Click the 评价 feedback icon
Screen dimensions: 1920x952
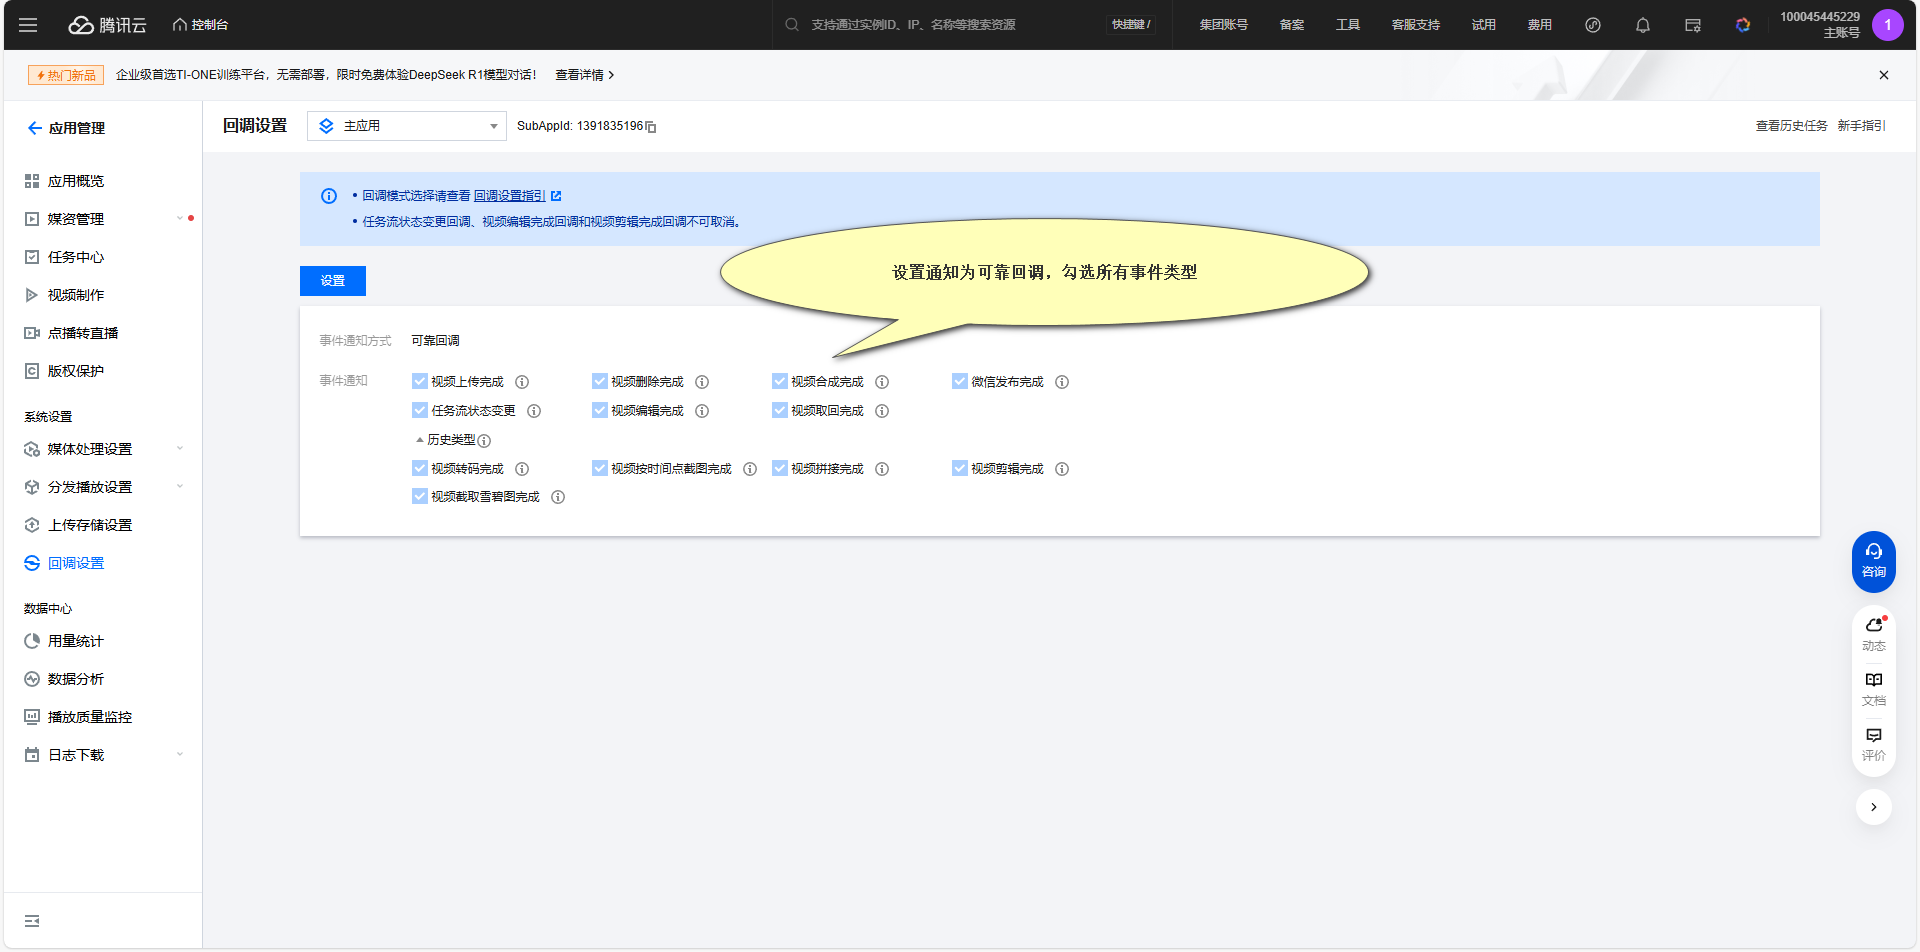pos(1873,743)
